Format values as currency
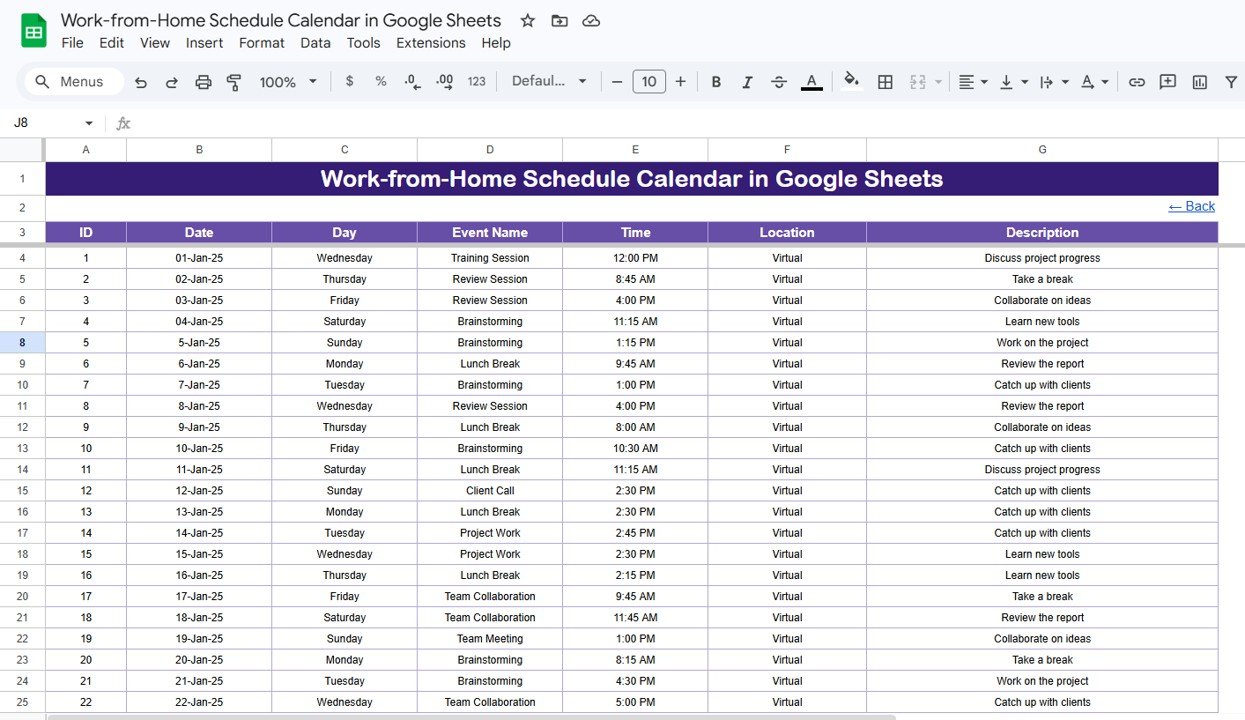 pos(349,81)
